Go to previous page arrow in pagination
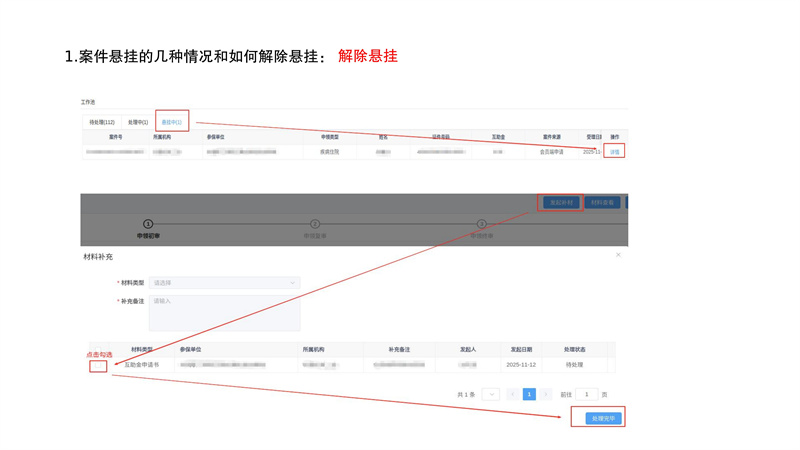 coord(513,395)
